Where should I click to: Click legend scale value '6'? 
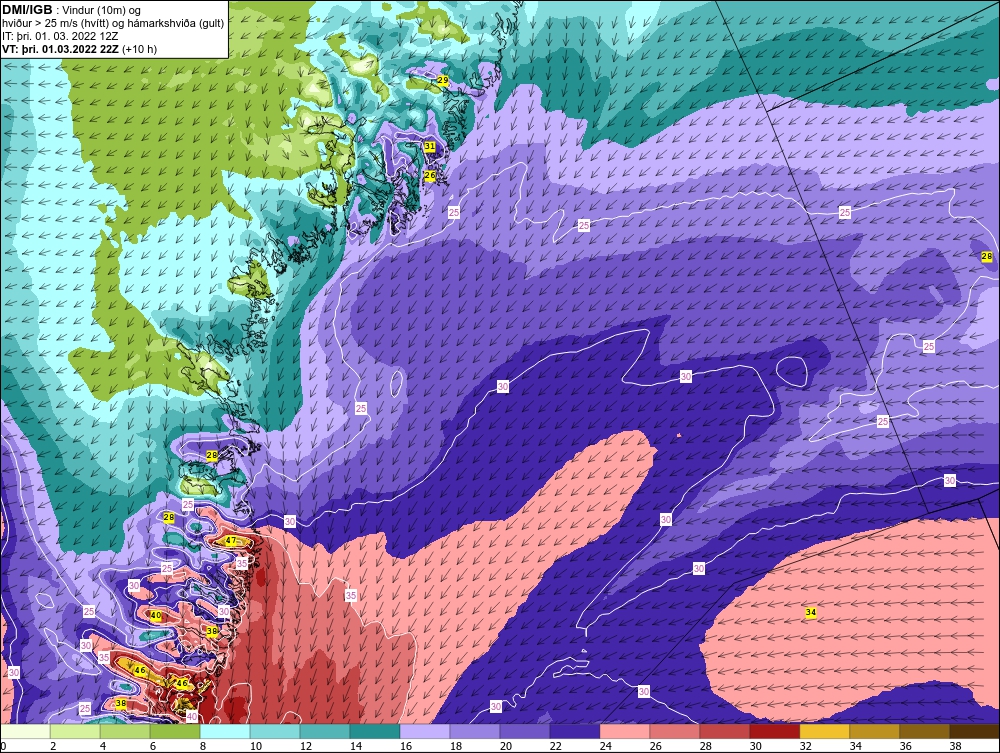(153, 747)
